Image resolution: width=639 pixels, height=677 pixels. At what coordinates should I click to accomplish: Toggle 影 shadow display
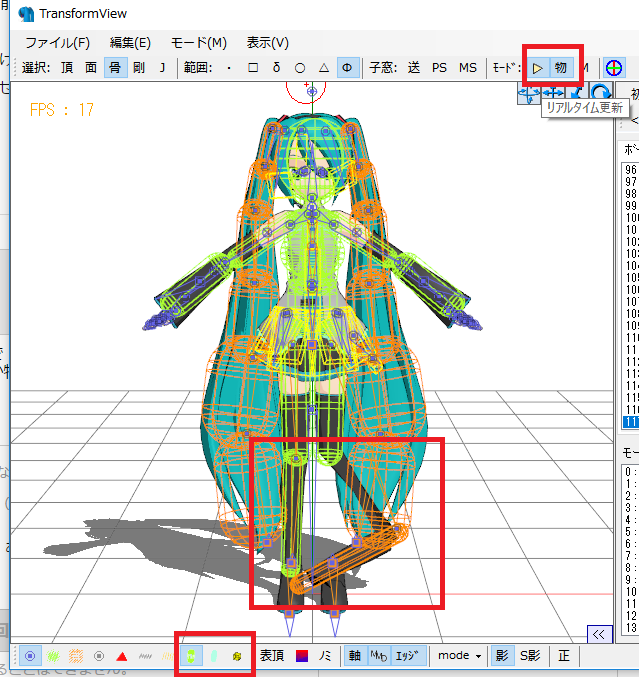502,656
